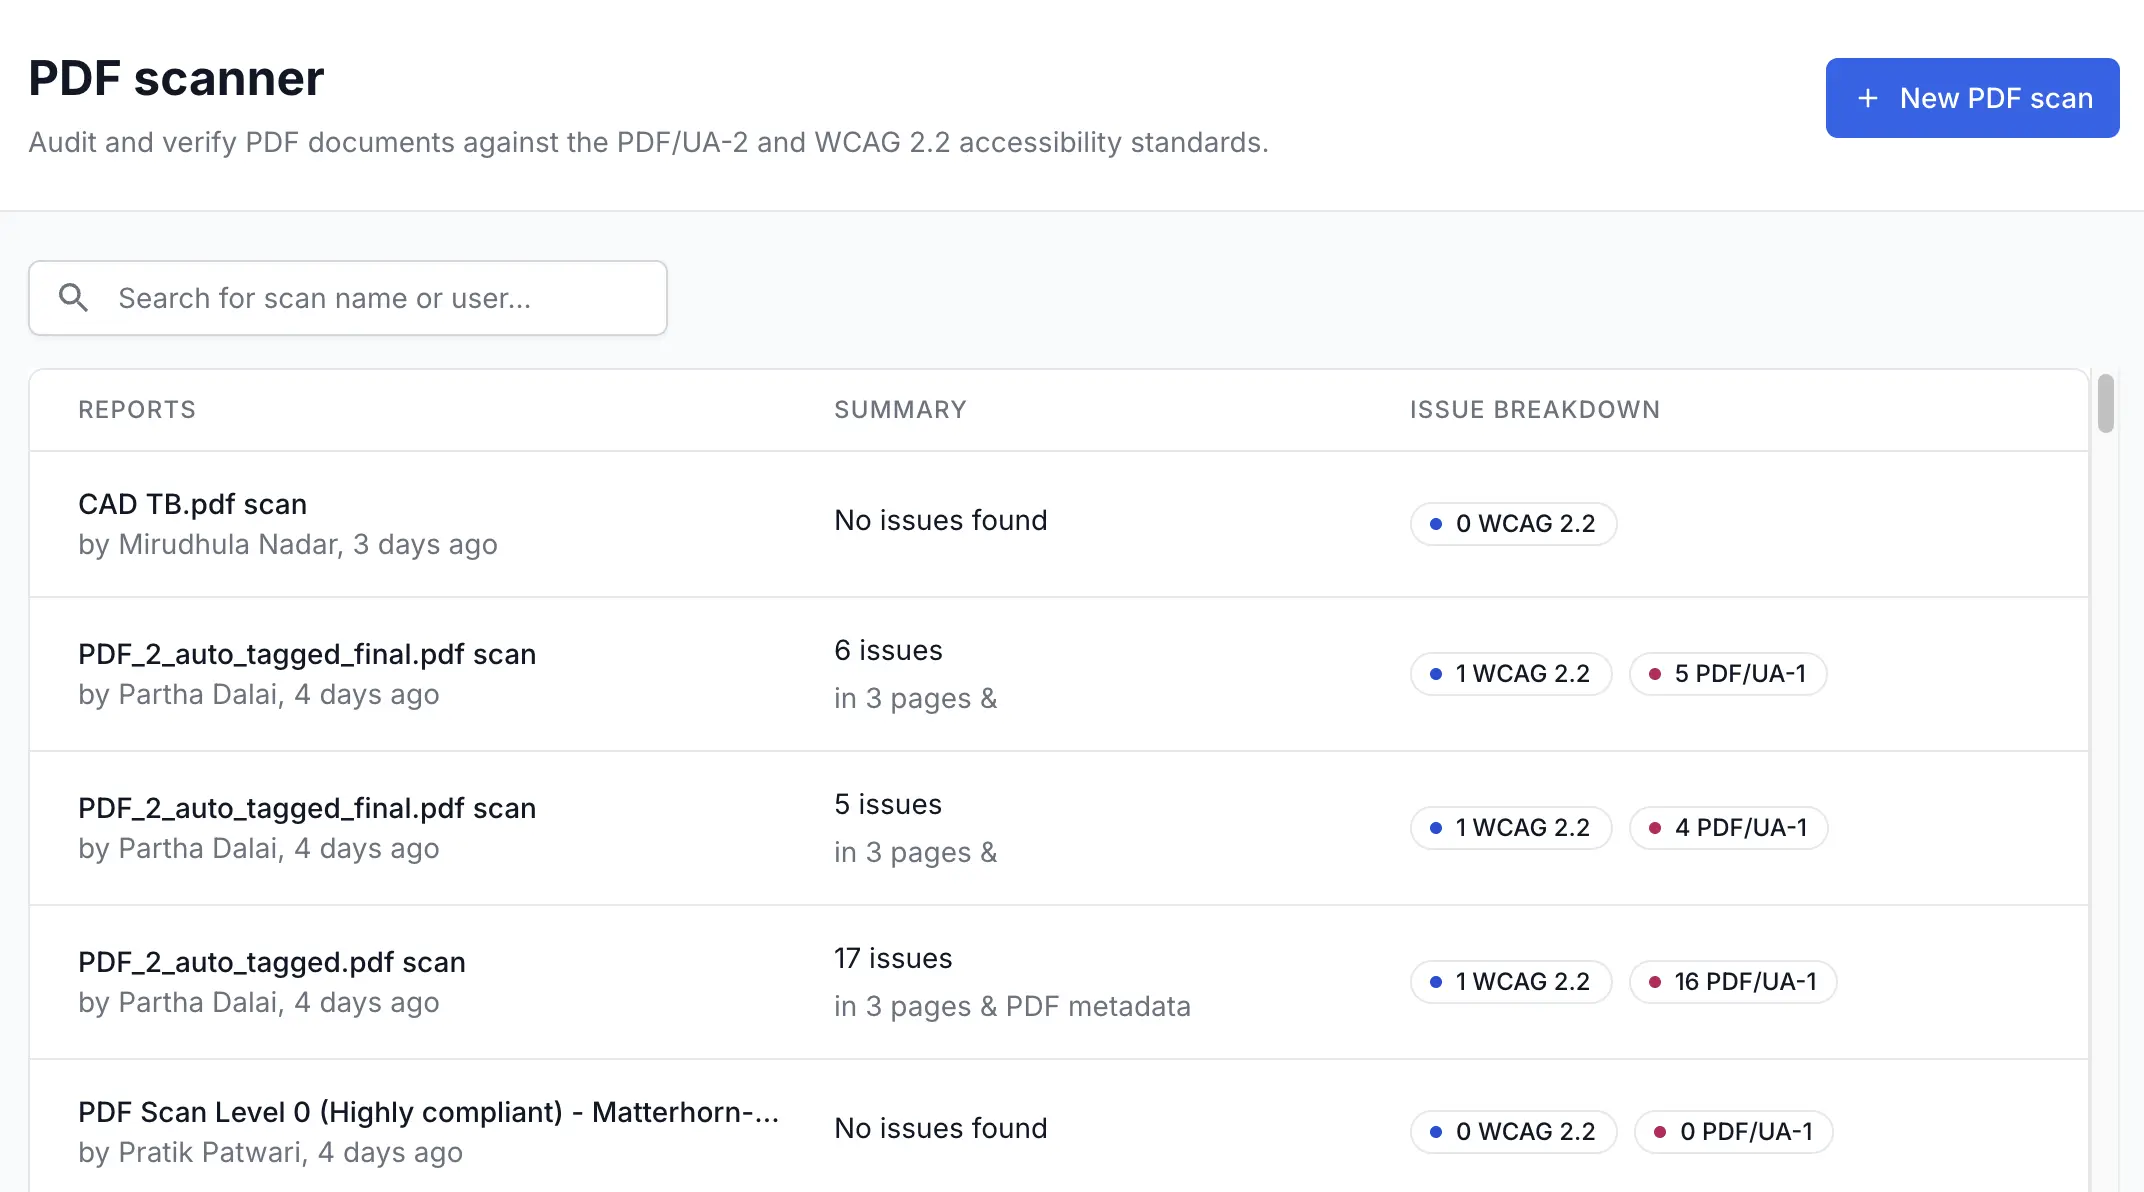Click the 5 PDF/UA-1 issue badge

coord(1728,674)
